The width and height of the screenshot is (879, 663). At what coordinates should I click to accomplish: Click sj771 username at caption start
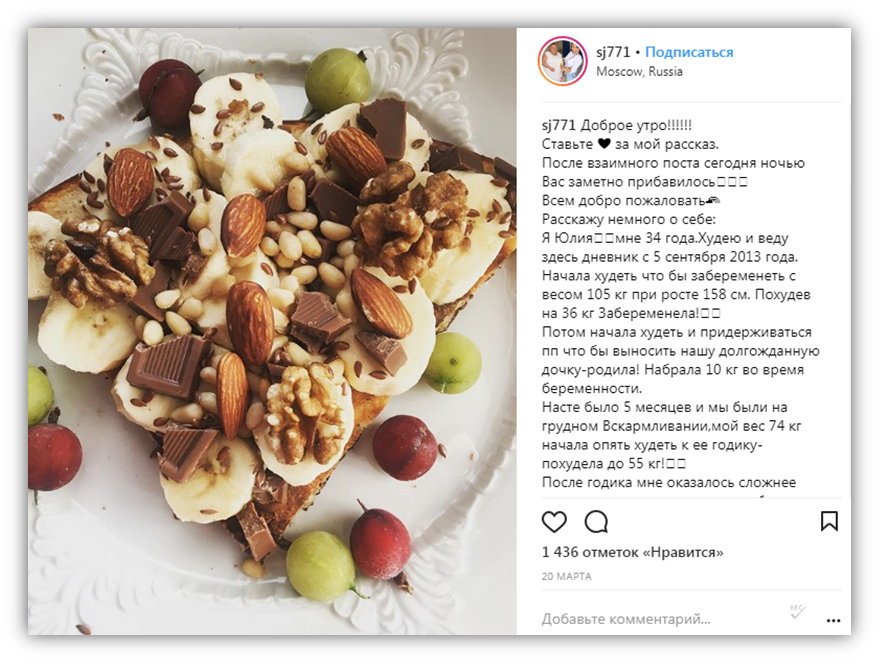(559, 126)
